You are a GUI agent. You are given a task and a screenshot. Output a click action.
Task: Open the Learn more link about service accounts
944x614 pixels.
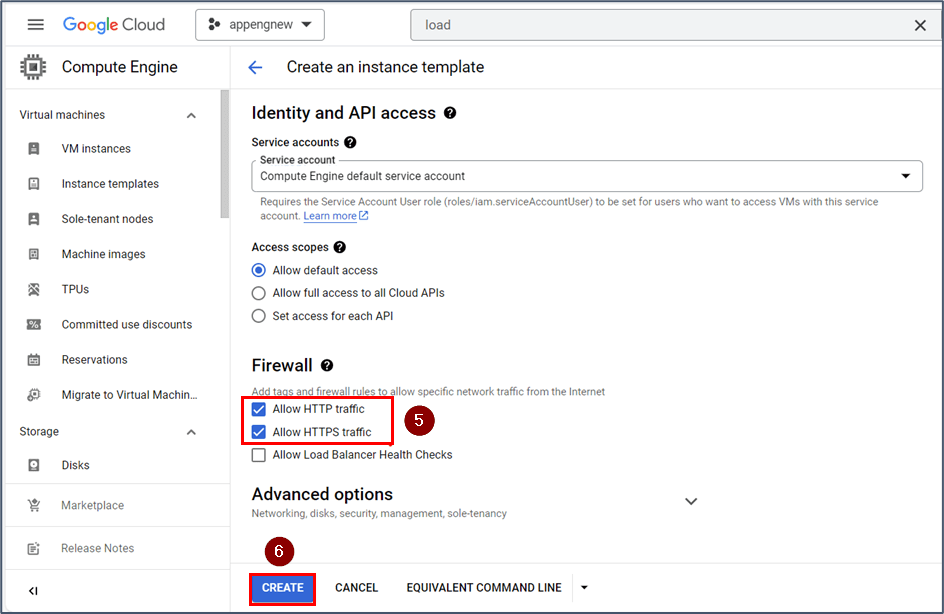pyautogui.click(x=331, y=215)
